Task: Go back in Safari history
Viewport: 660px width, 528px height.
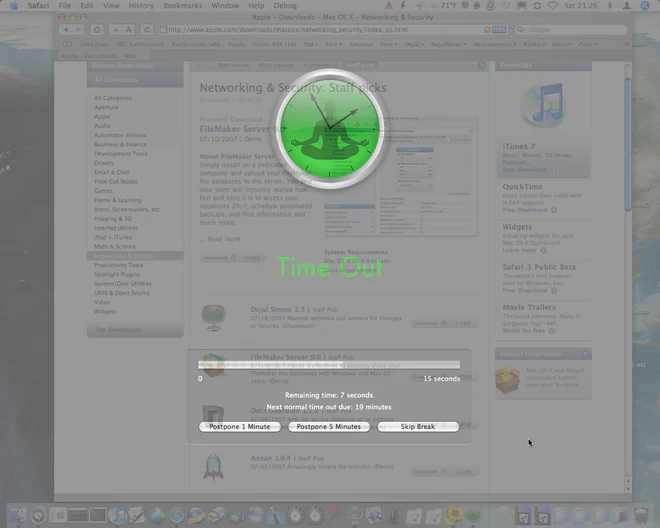Action: click(65, 29)
